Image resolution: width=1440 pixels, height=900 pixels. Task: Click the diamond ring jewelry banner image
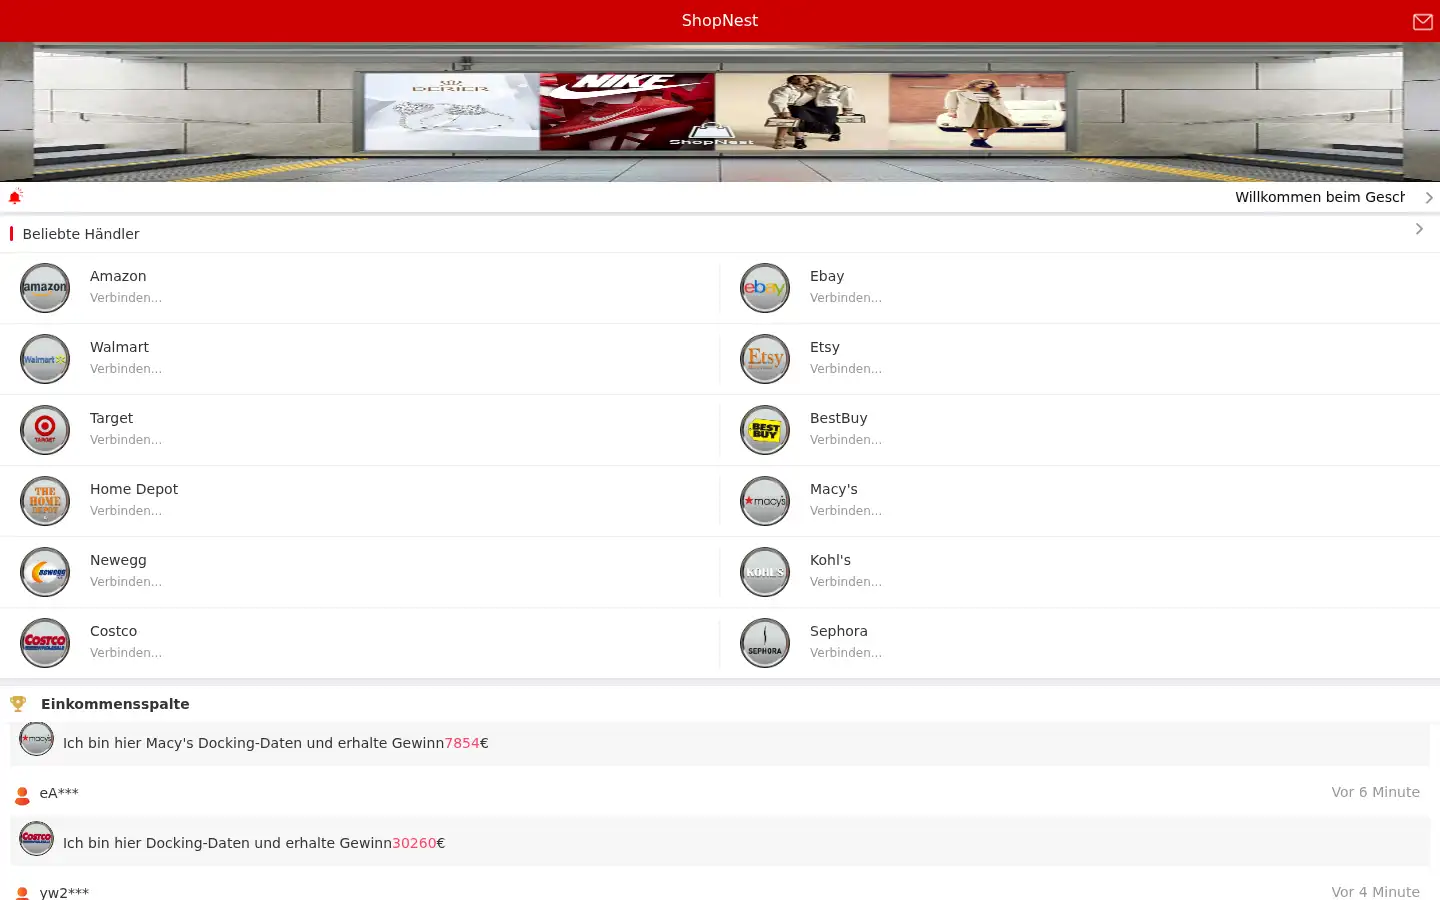point(452,111)
